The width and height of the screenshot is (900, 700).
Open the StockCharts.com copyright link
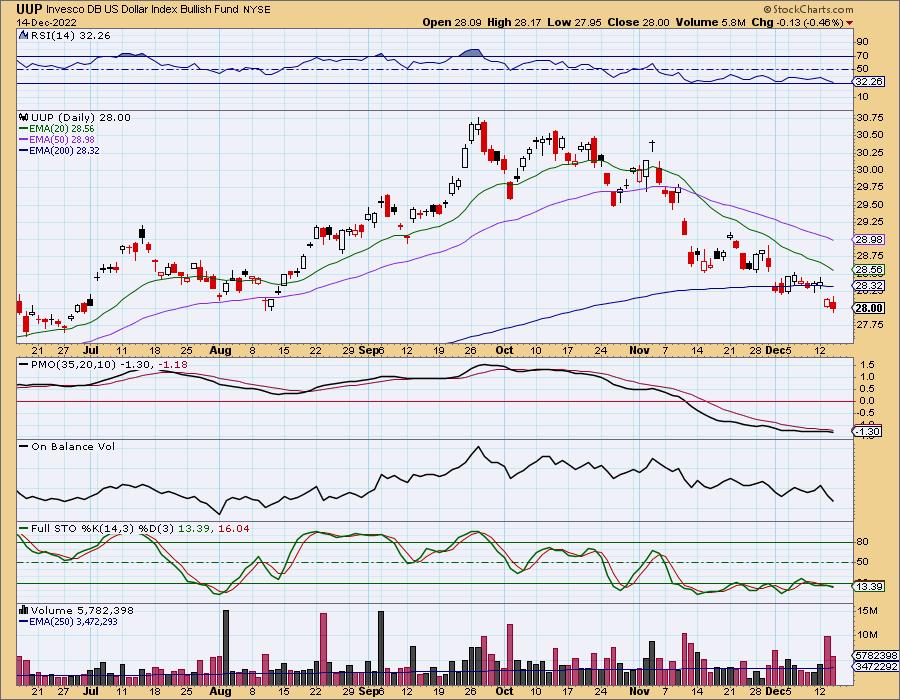coord(808,9)
